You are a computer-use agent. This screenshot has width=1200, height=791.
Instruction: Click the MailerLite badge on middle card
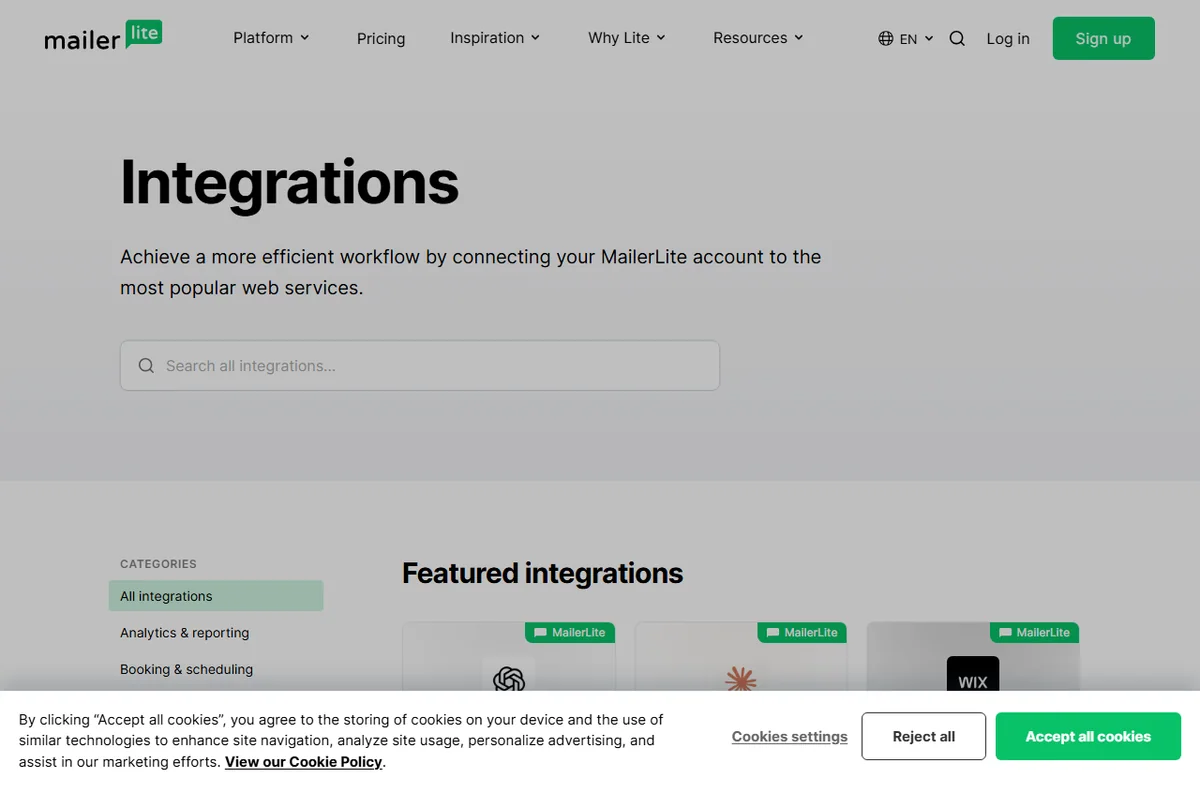coord(802,632)
